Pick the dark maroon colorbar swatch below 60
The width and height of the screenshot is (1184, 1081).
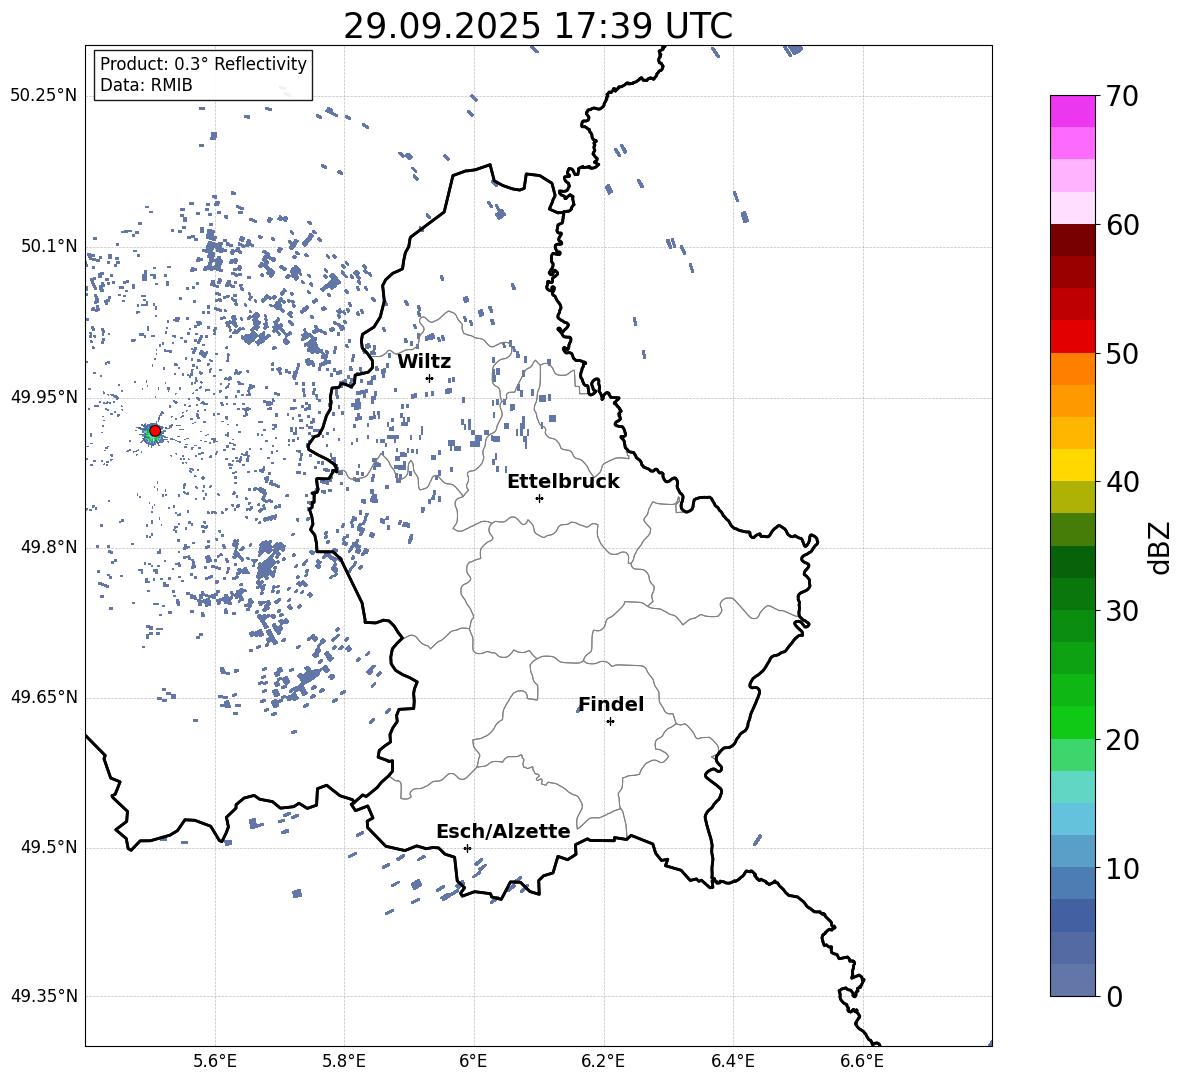[x=1073, y=240]
